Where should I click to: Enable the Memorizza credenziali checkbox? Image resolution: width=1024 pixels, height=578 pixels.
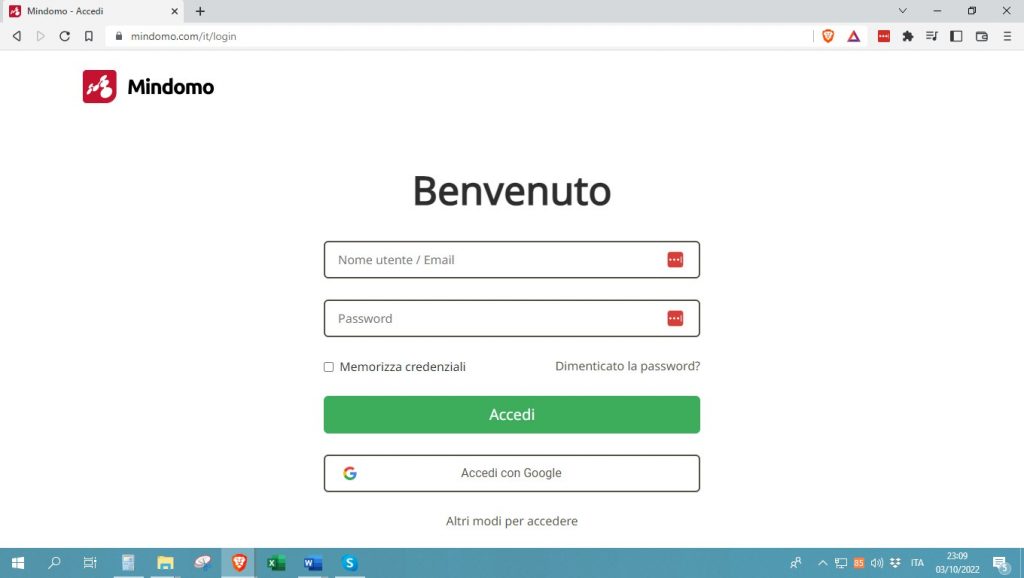(328, 367)
